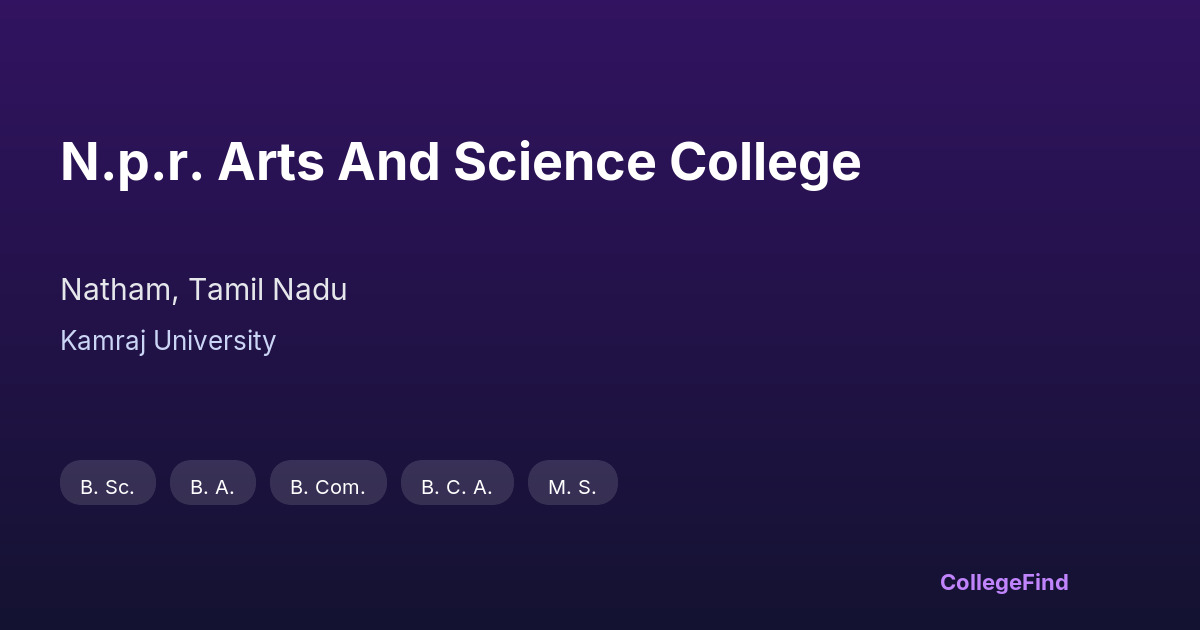Screen dimensions: 1200x630
Task: Click the N.p.r. Arts And Science College heading
Action: 460,162
